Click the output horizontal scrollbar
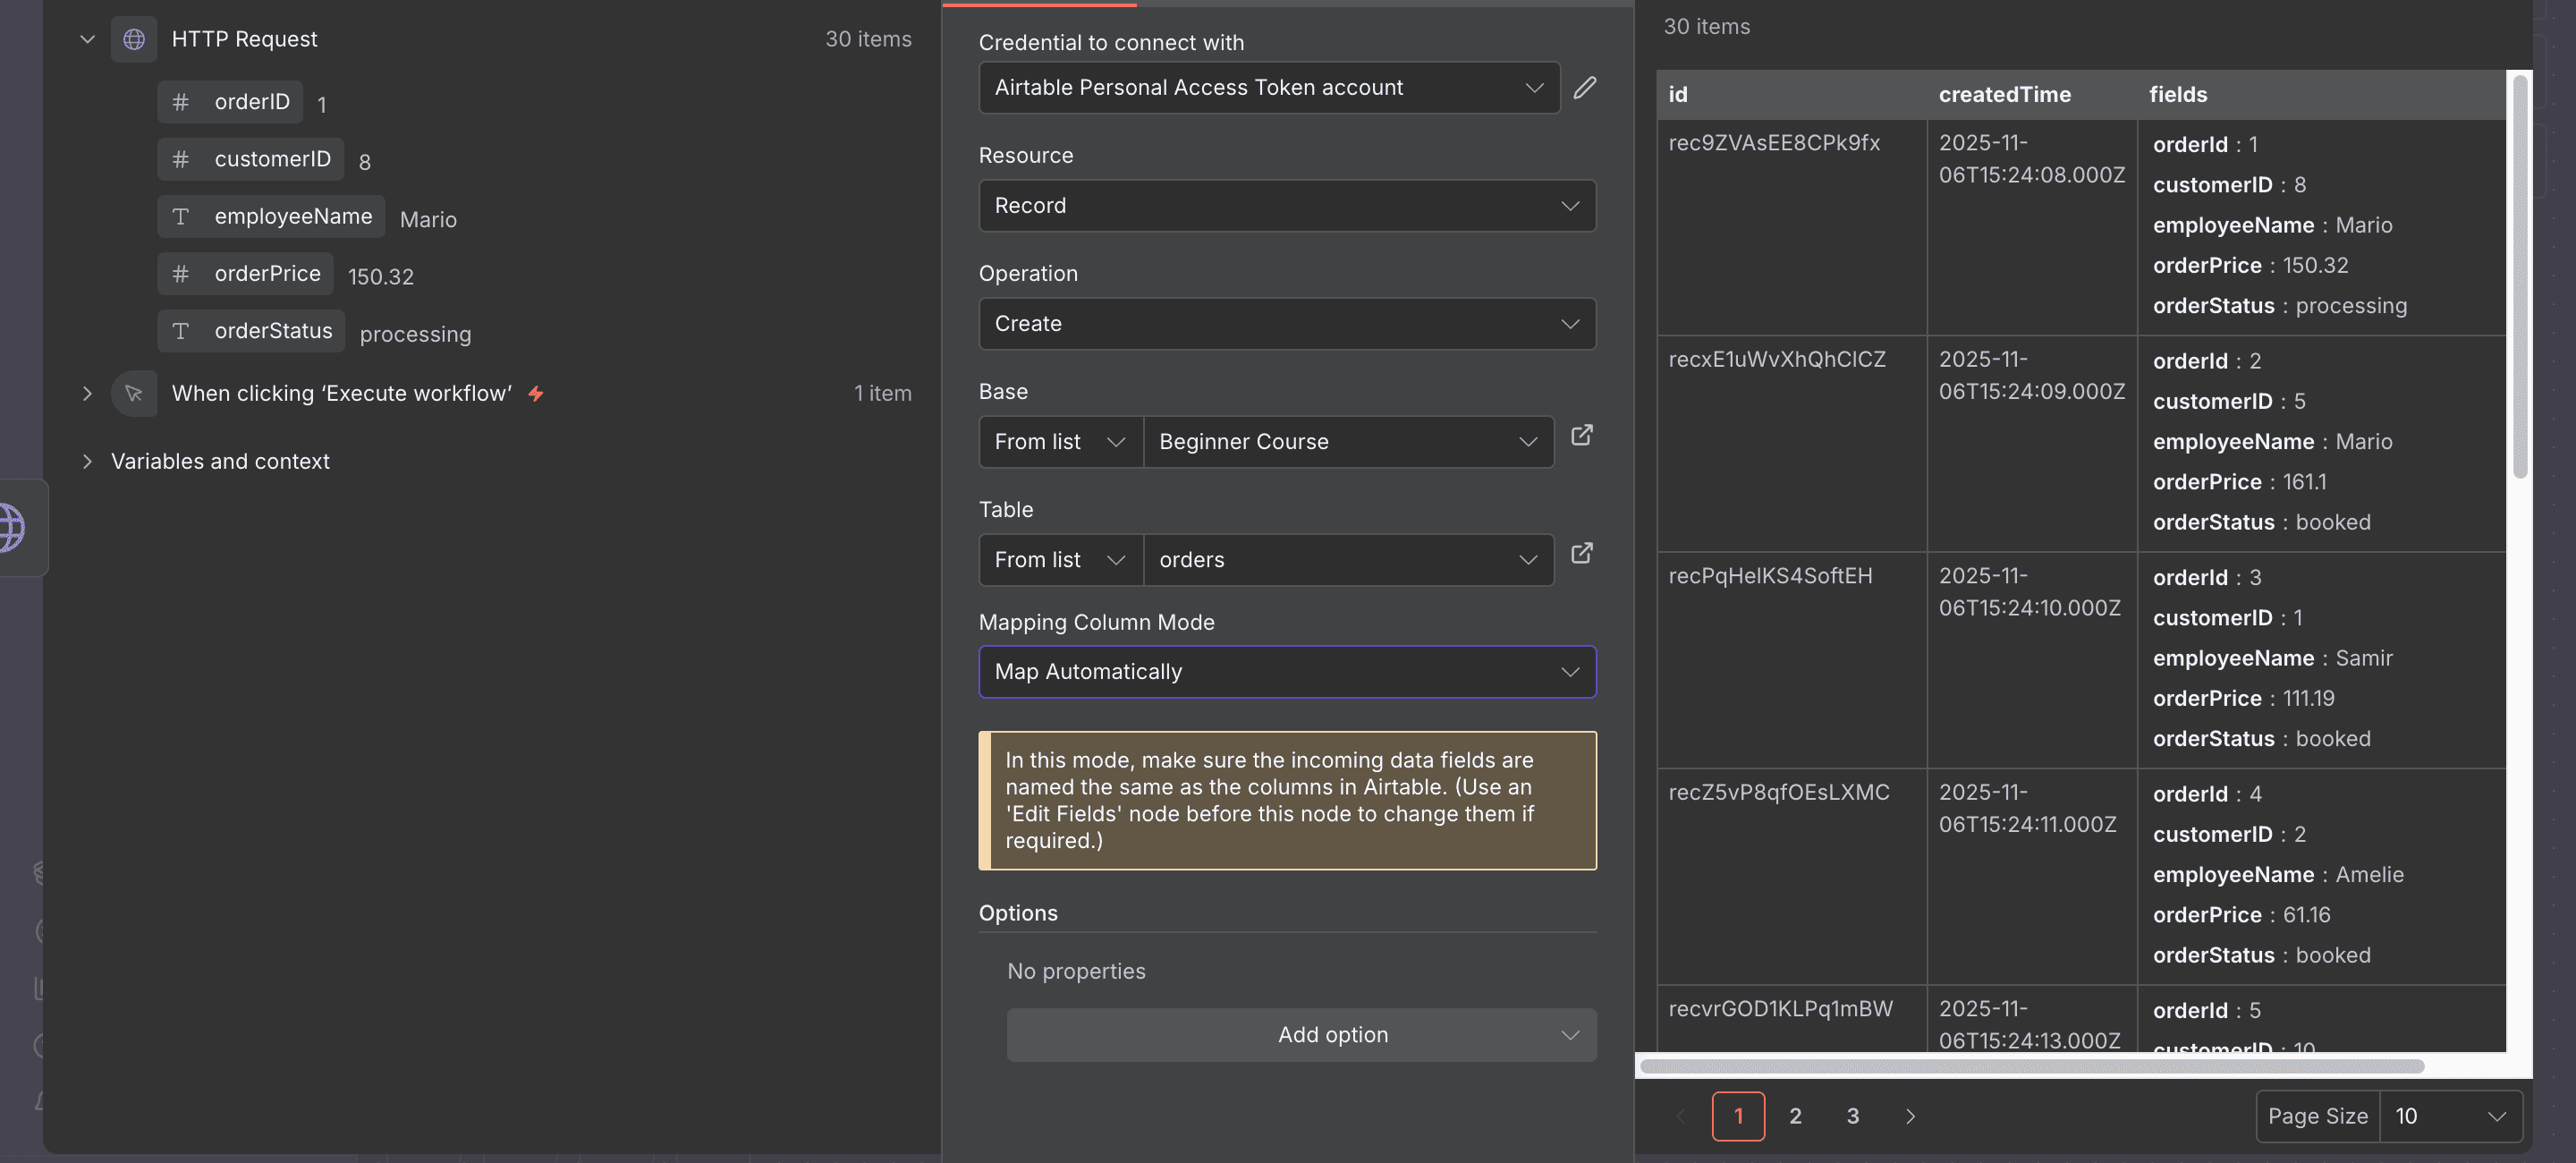 [x=2032, y=1066]
